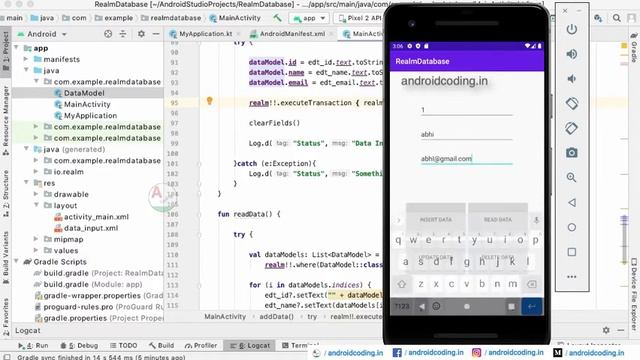The width and height of the screenshot is (640, 360).
Task: Tap the emulator Back triangle button
Action: coord(571,202)
